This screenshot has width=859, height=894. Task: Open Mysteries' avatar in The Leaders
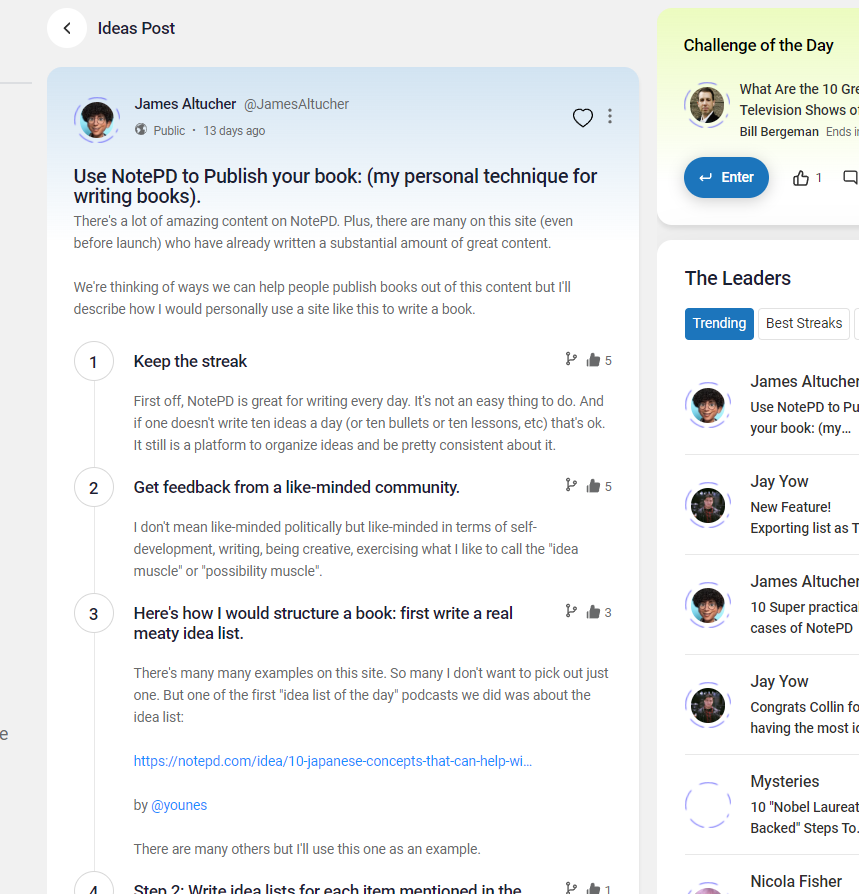(708, 804)
